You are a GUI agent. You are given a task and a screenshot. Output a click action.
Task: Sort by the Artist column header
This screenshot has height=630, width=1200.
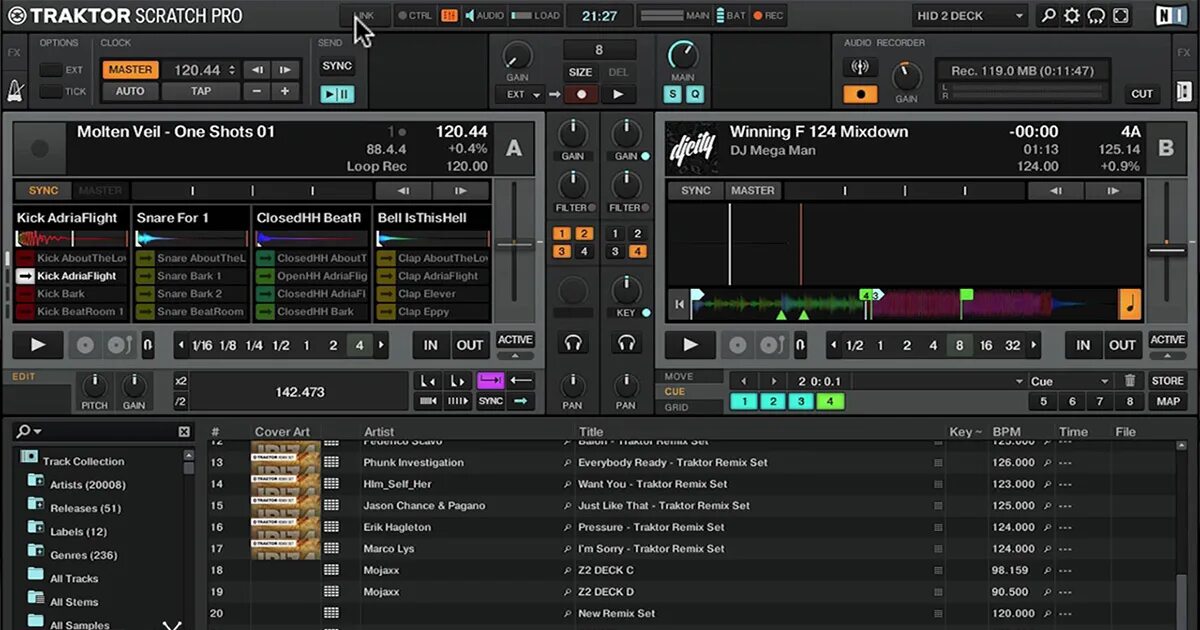[x=379, y=432]
